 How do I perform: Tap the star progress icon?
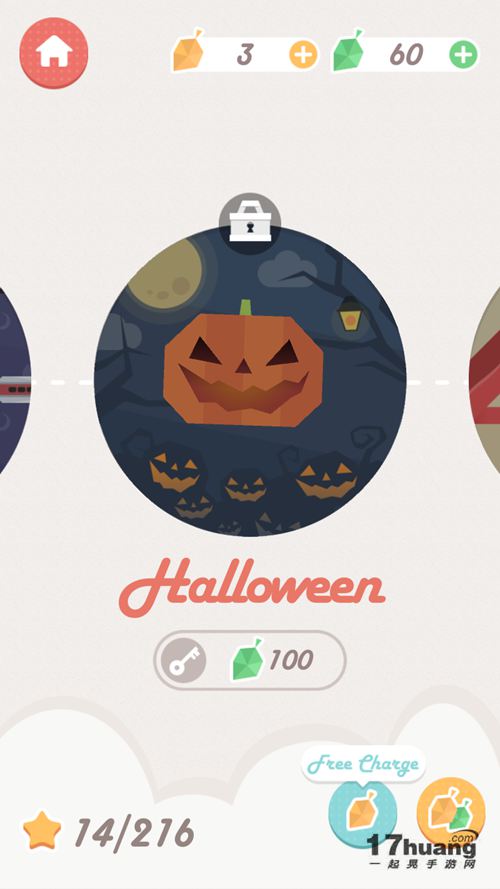42,830
